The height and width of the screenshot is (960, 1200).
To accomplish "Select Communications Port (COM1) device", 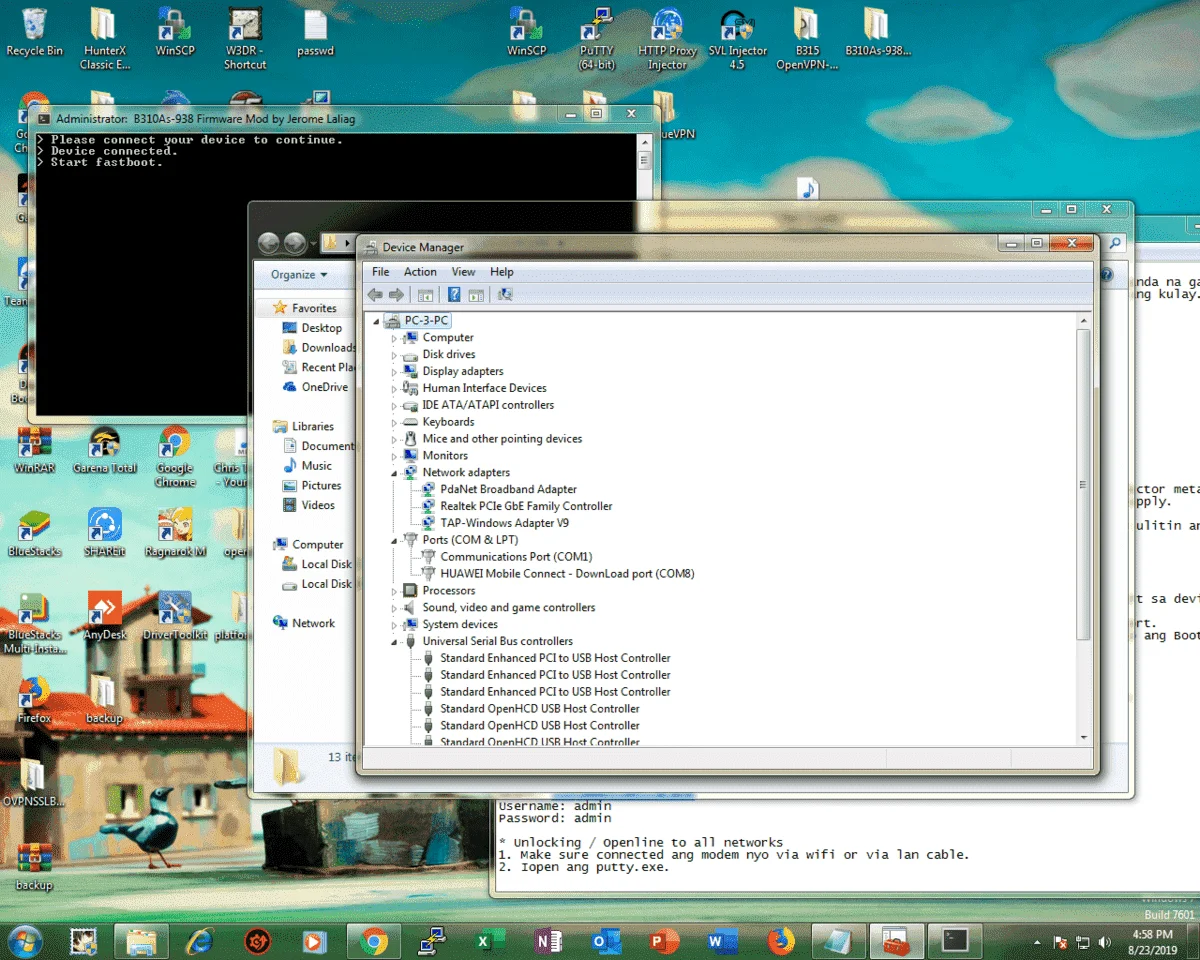I will coord(516,557).
